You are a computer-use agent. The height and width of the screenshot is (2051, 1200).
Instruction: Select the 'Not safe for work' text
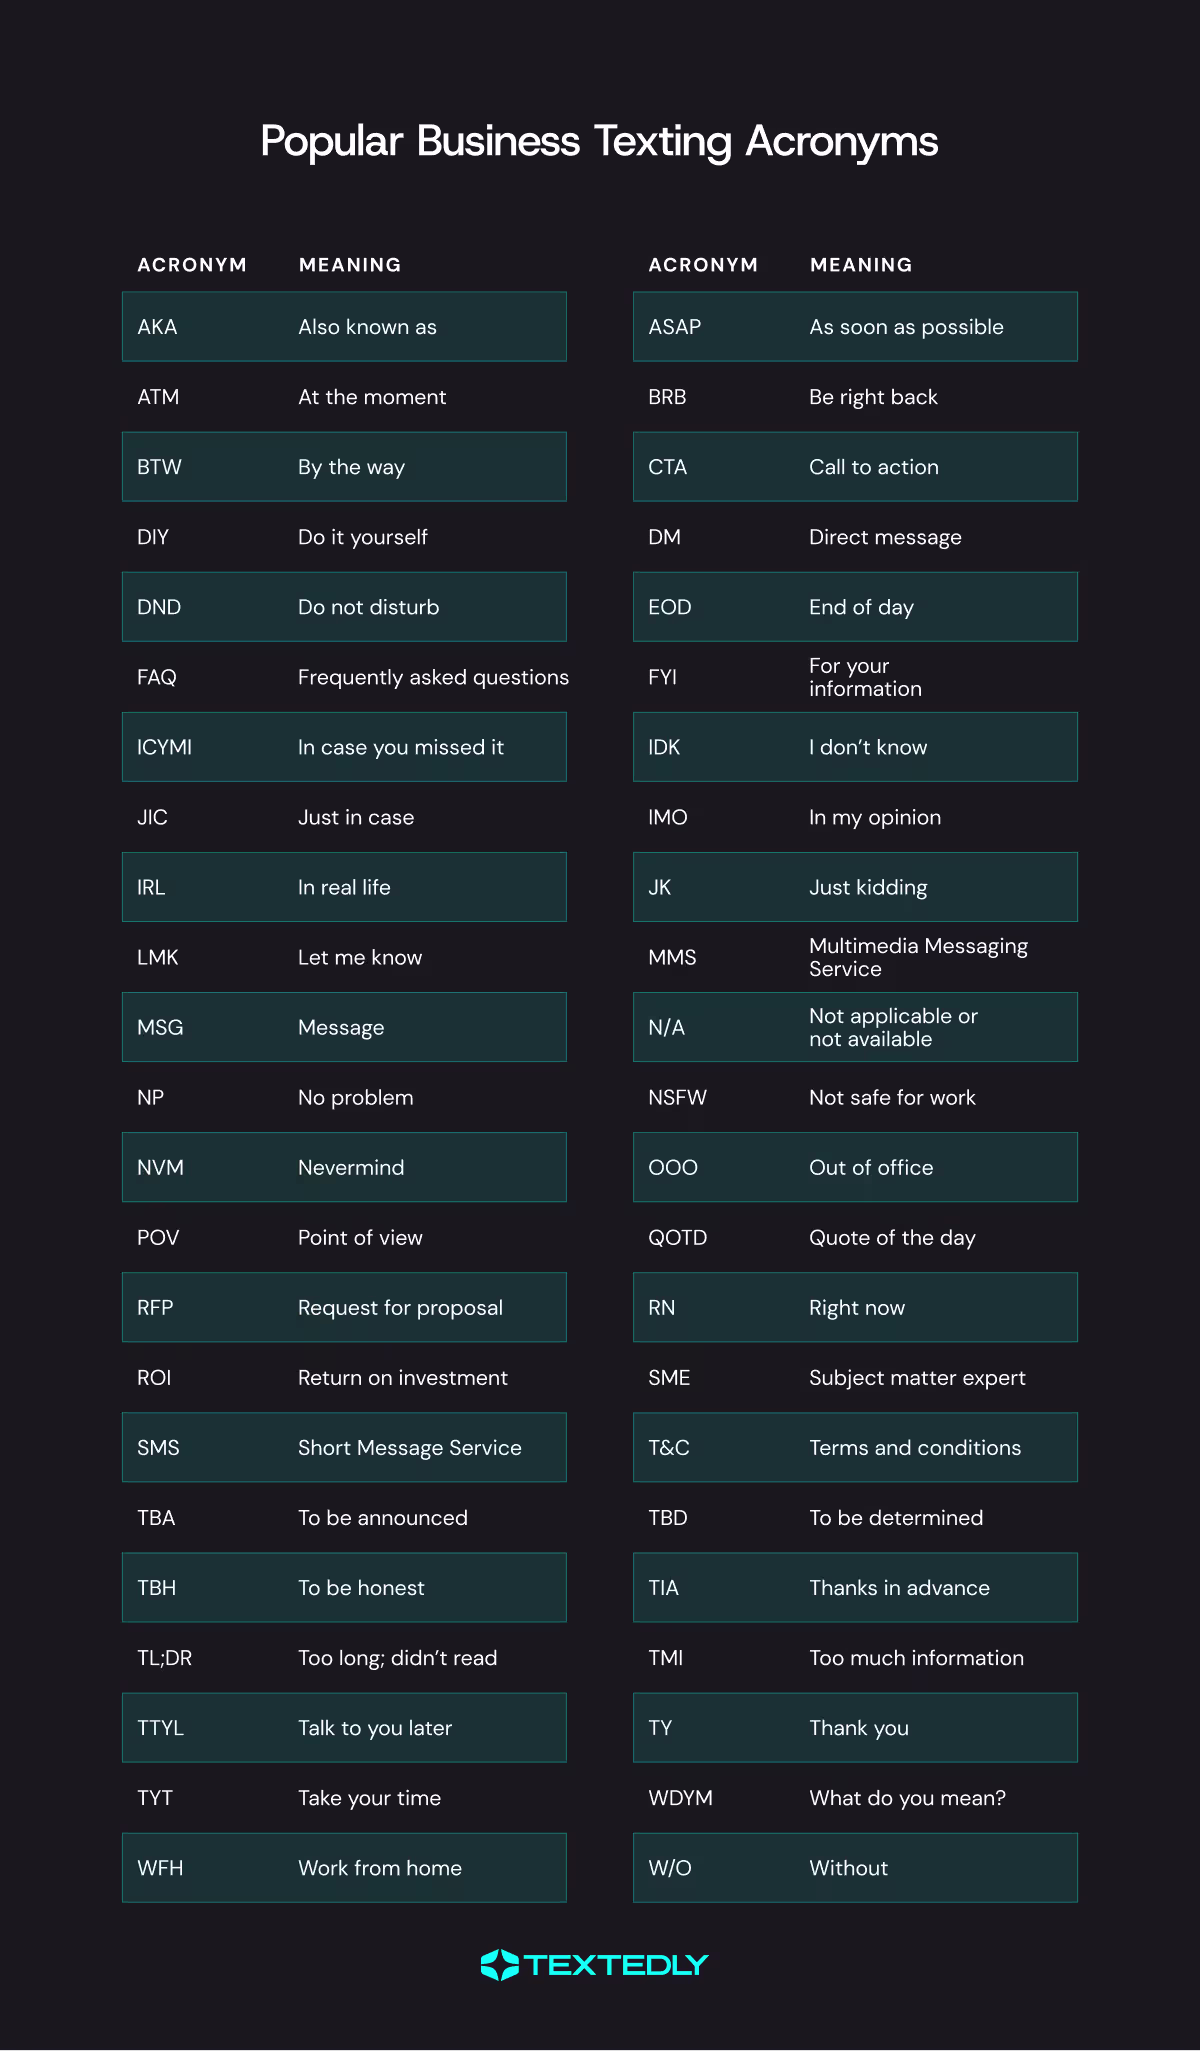(892, 1097)
